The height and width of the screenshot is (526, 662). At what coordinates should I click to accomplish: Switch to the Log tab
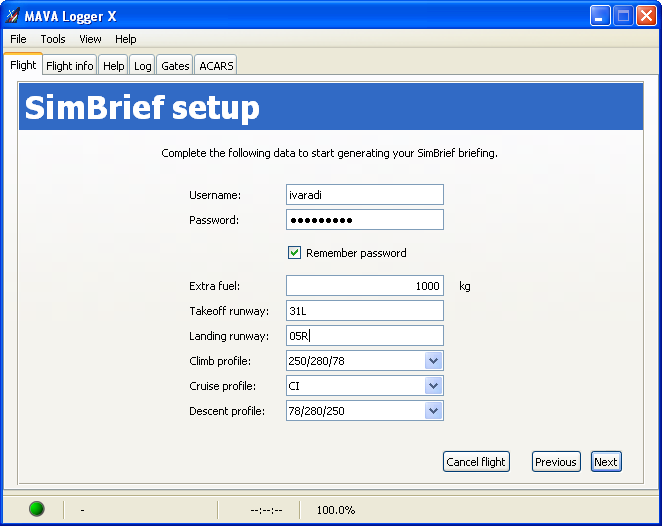(x=142, y=65)
